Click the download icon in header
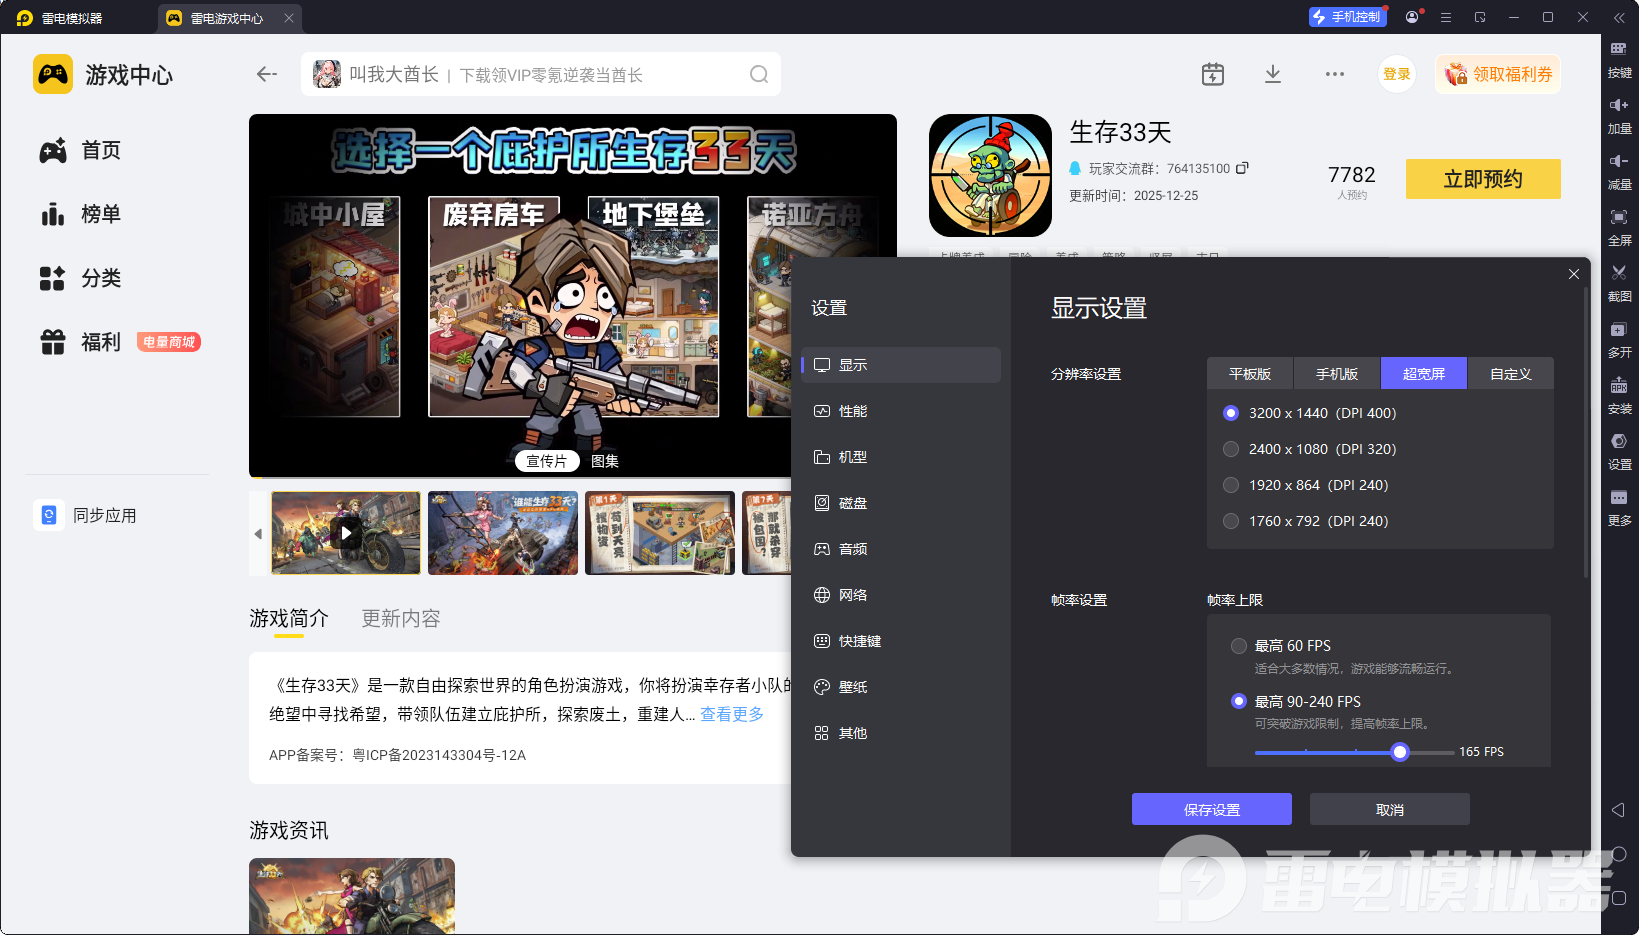The image size is (1639, 935). coord(1272,74)
